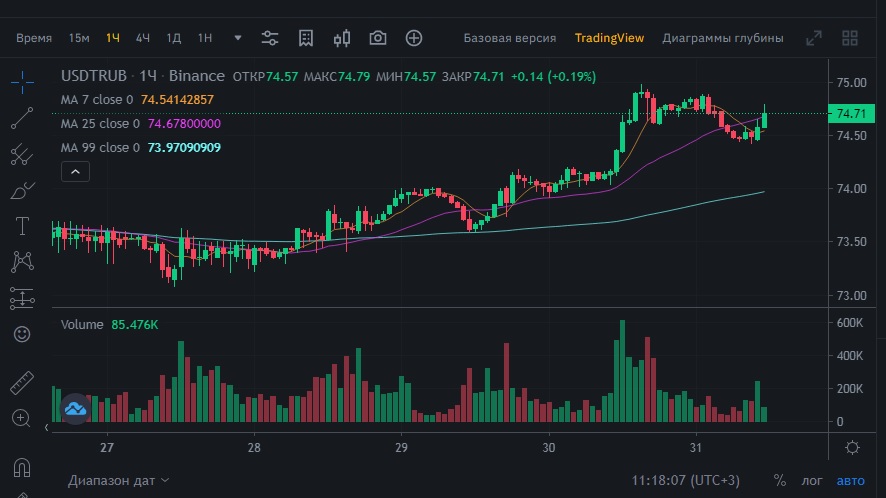886x498 pixels.
Task: Open candlestick chart type selector
Action: point(341,38)
